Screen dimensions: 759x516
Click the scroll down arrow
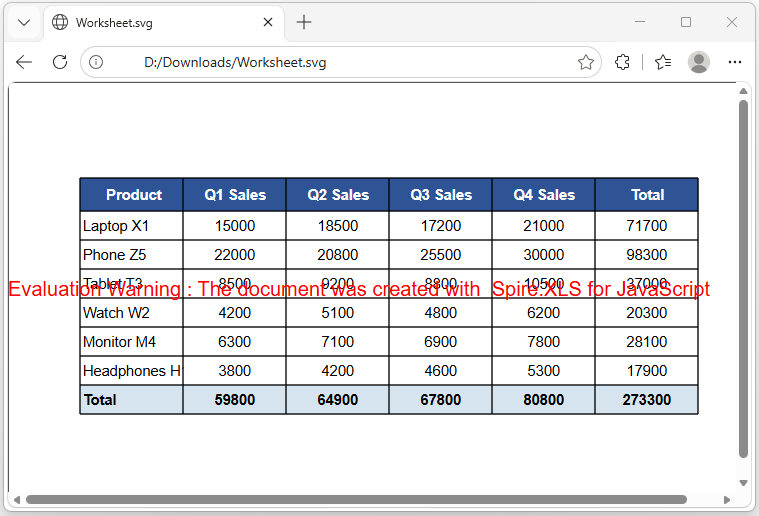coord(744,483)
